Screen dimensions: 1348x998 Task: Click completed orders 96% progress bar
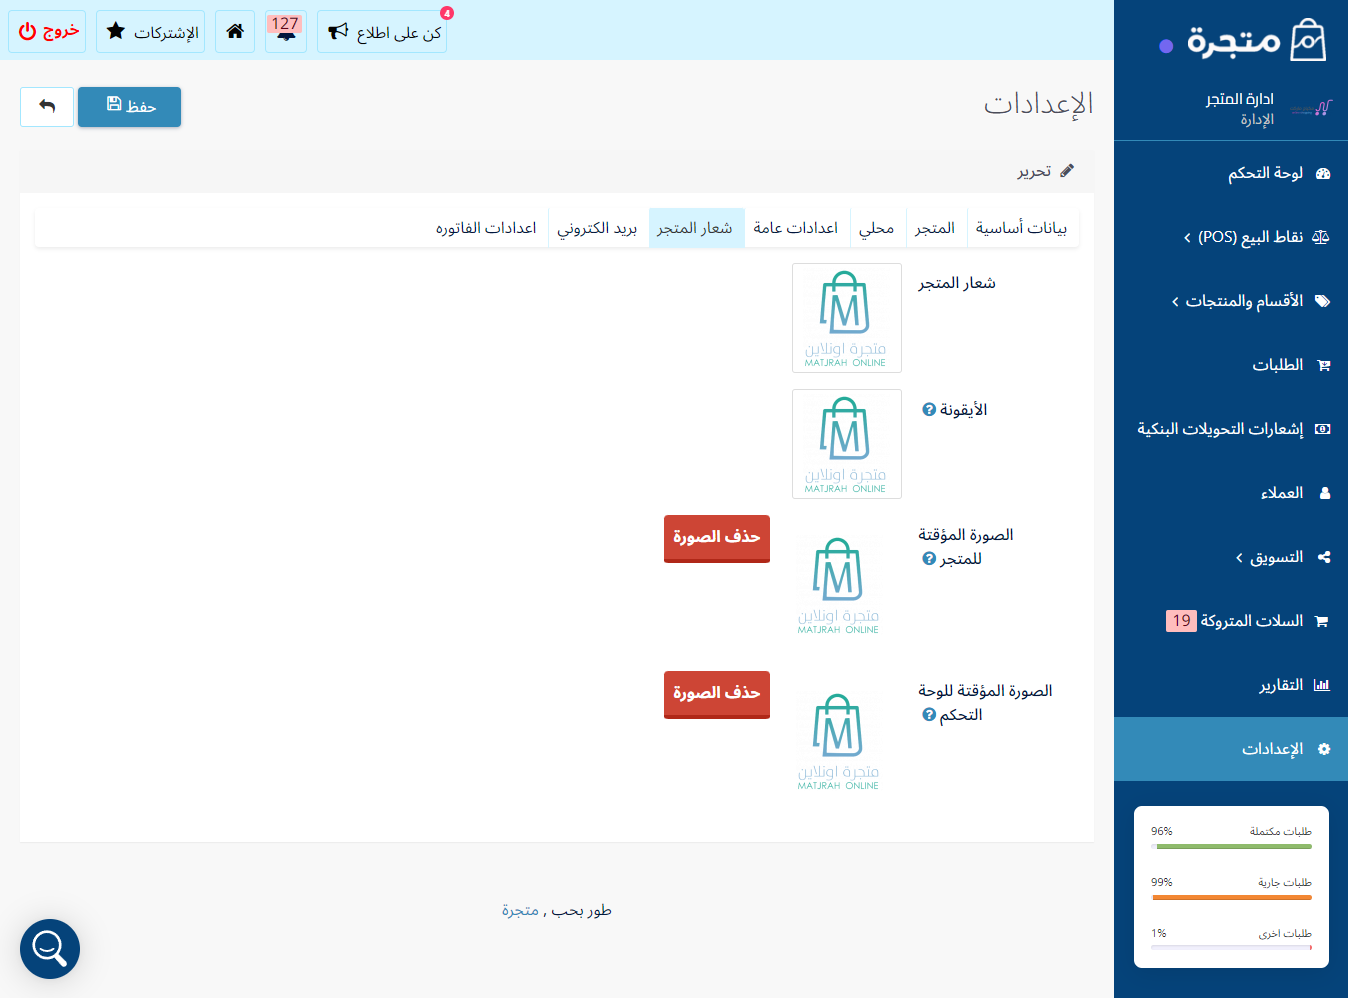point(1231,846)
